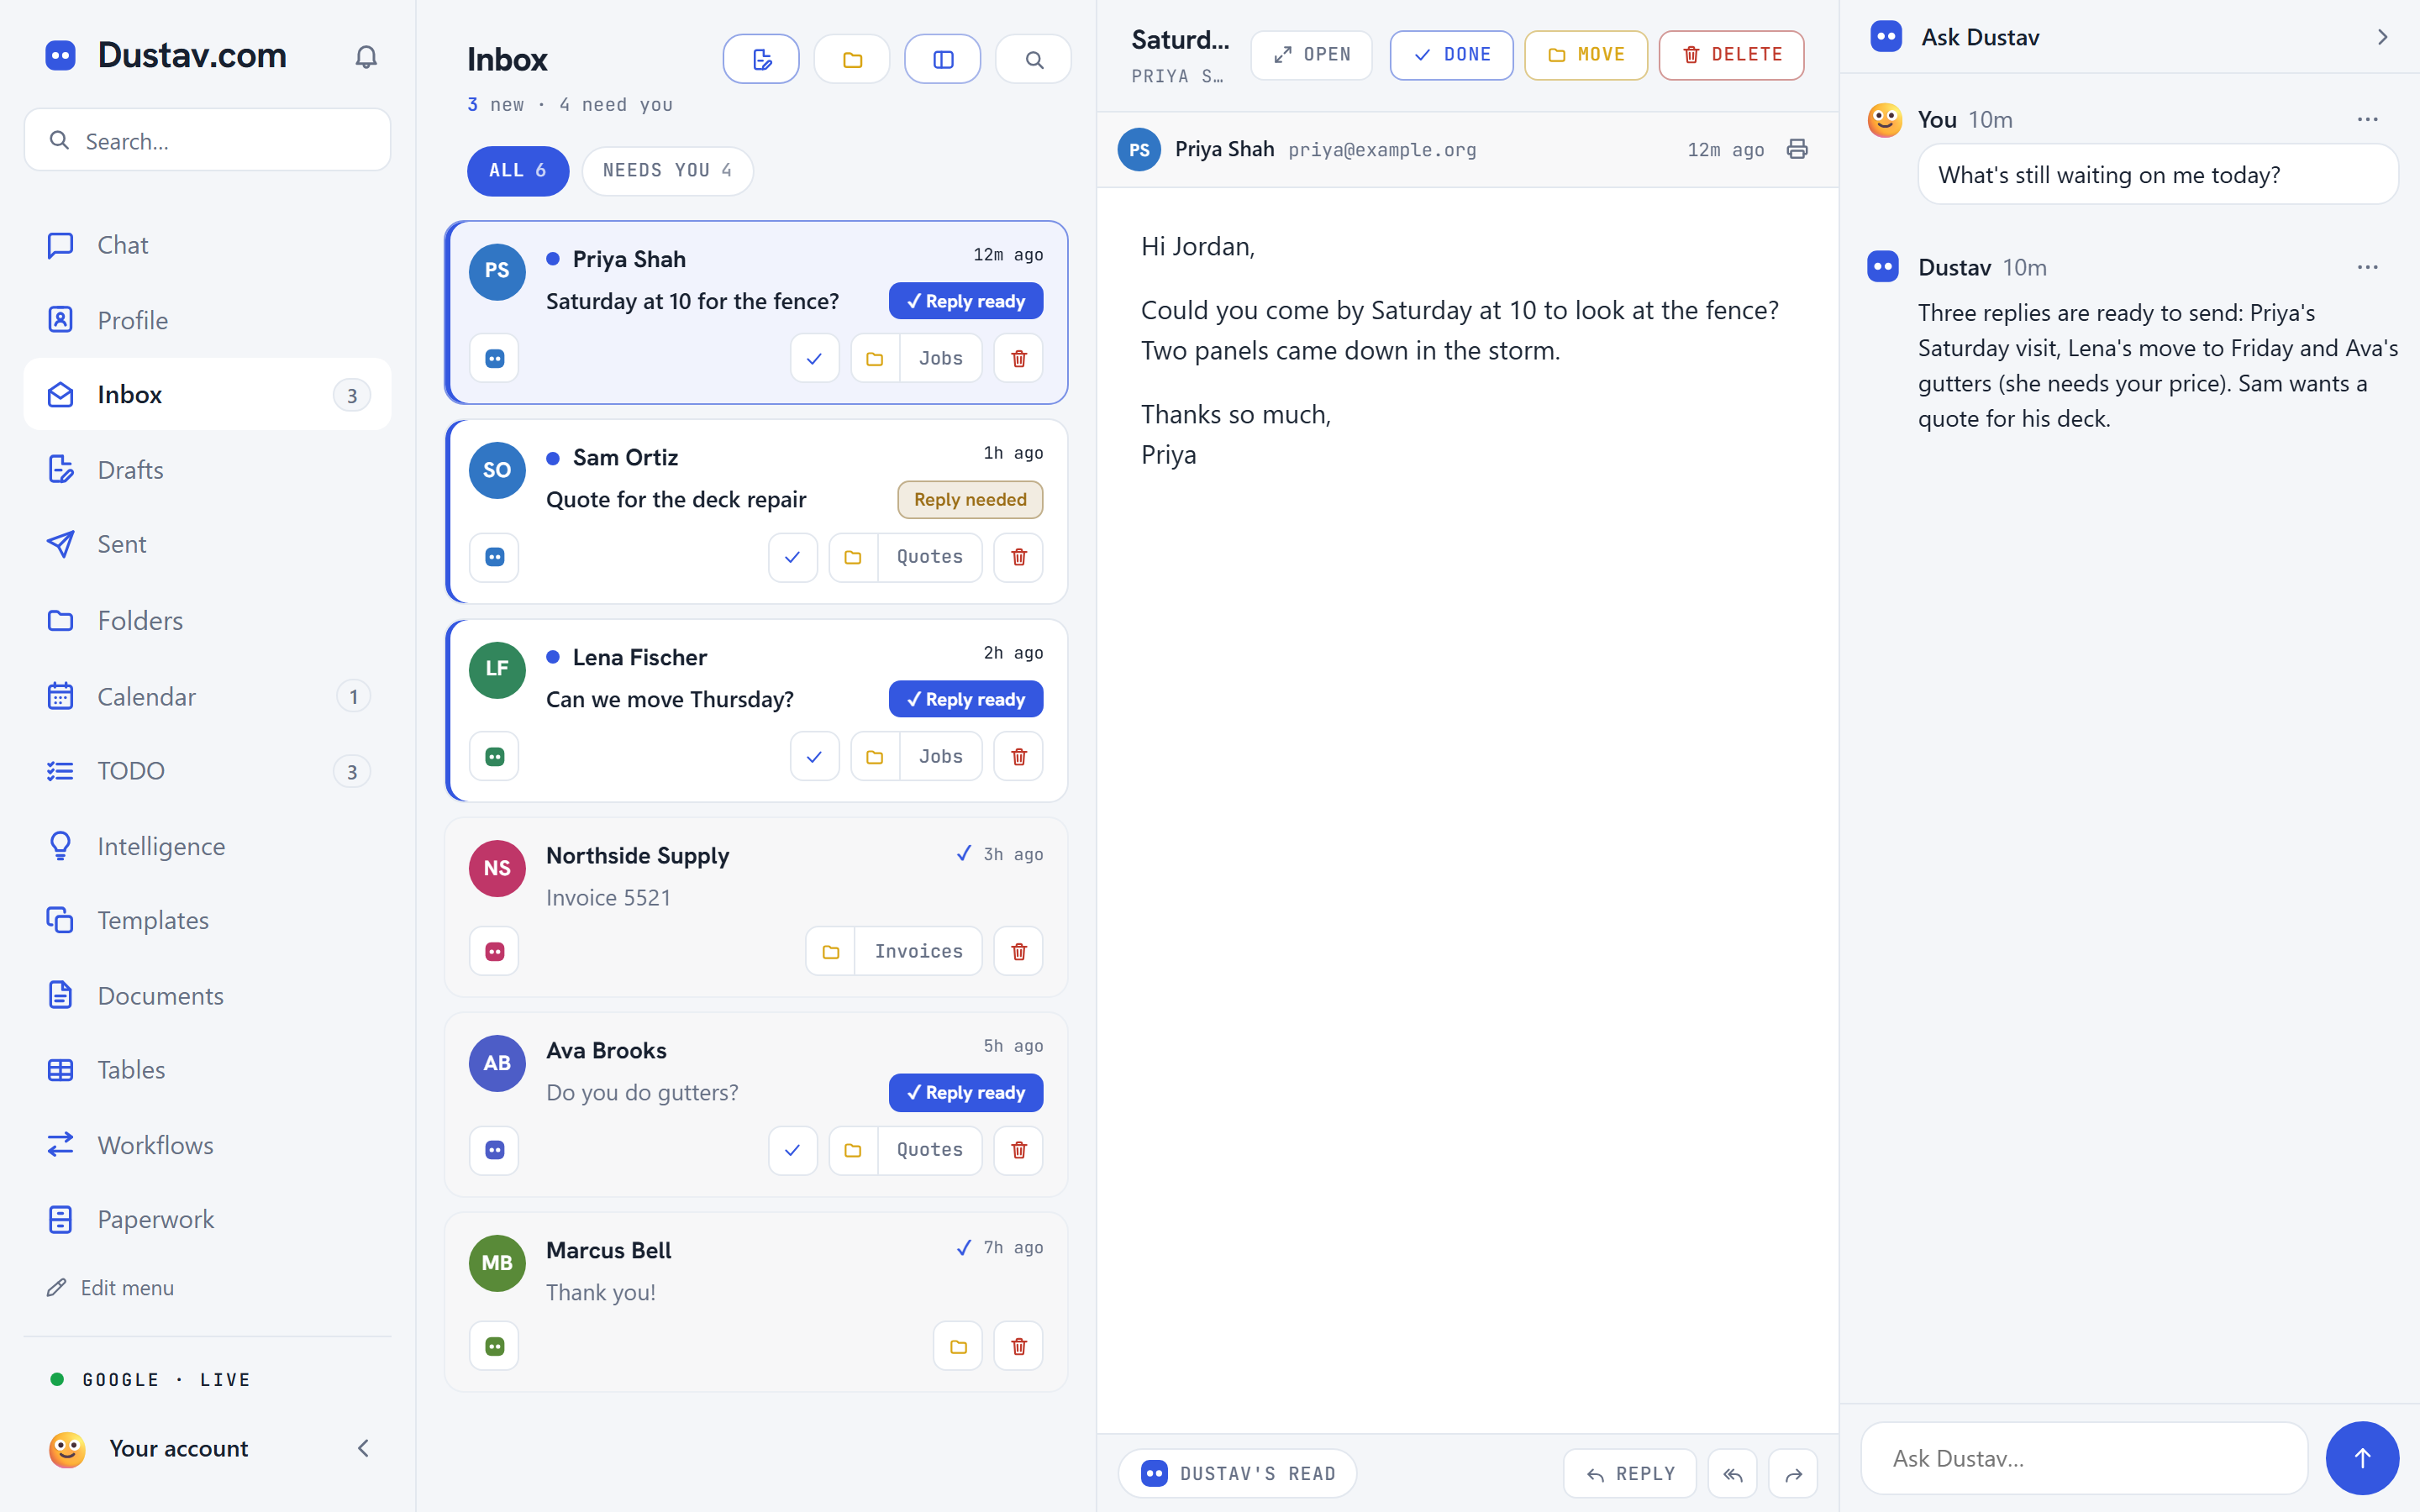Click Edit menu link in sidebar
This screenshot has width=2420, height=1512.
(110, 1288)
